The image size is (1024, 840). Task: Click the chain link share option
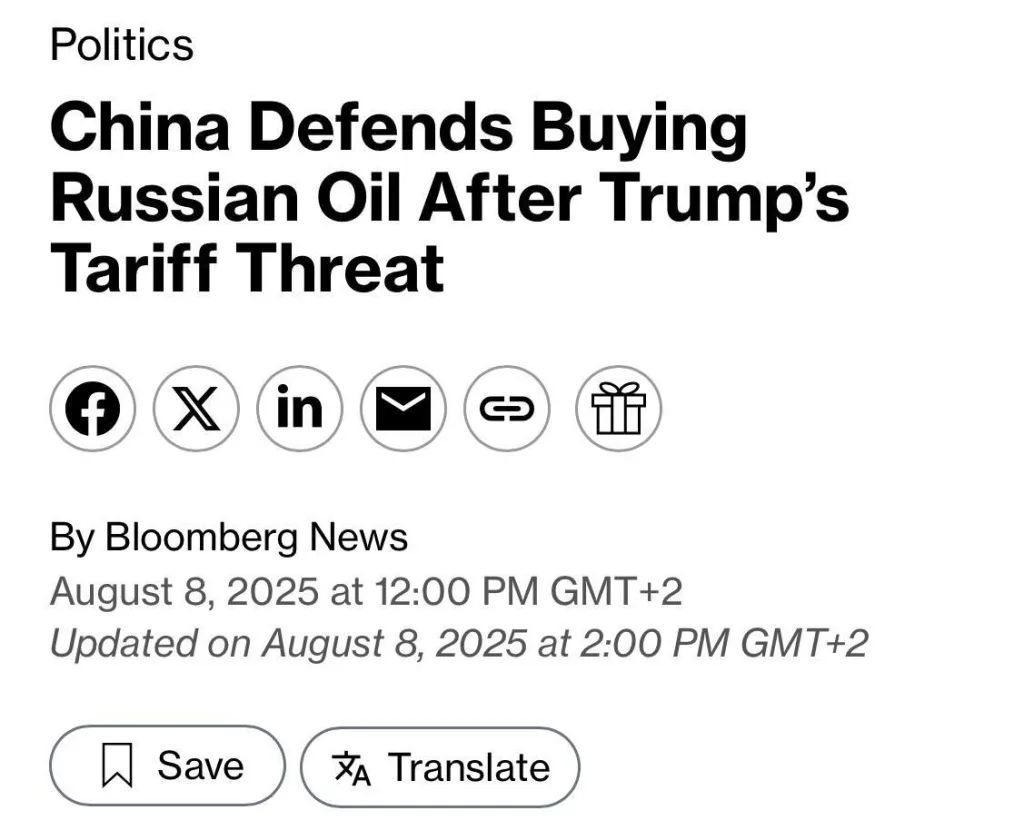(506, 408)
